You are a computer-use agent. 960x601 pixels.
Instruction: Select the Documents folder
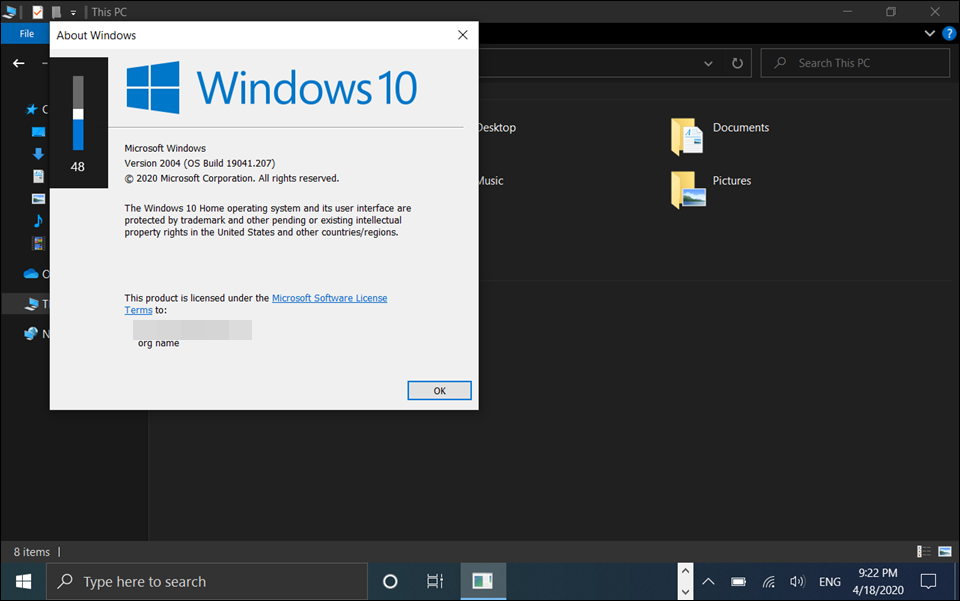click(x=720, y=136)
